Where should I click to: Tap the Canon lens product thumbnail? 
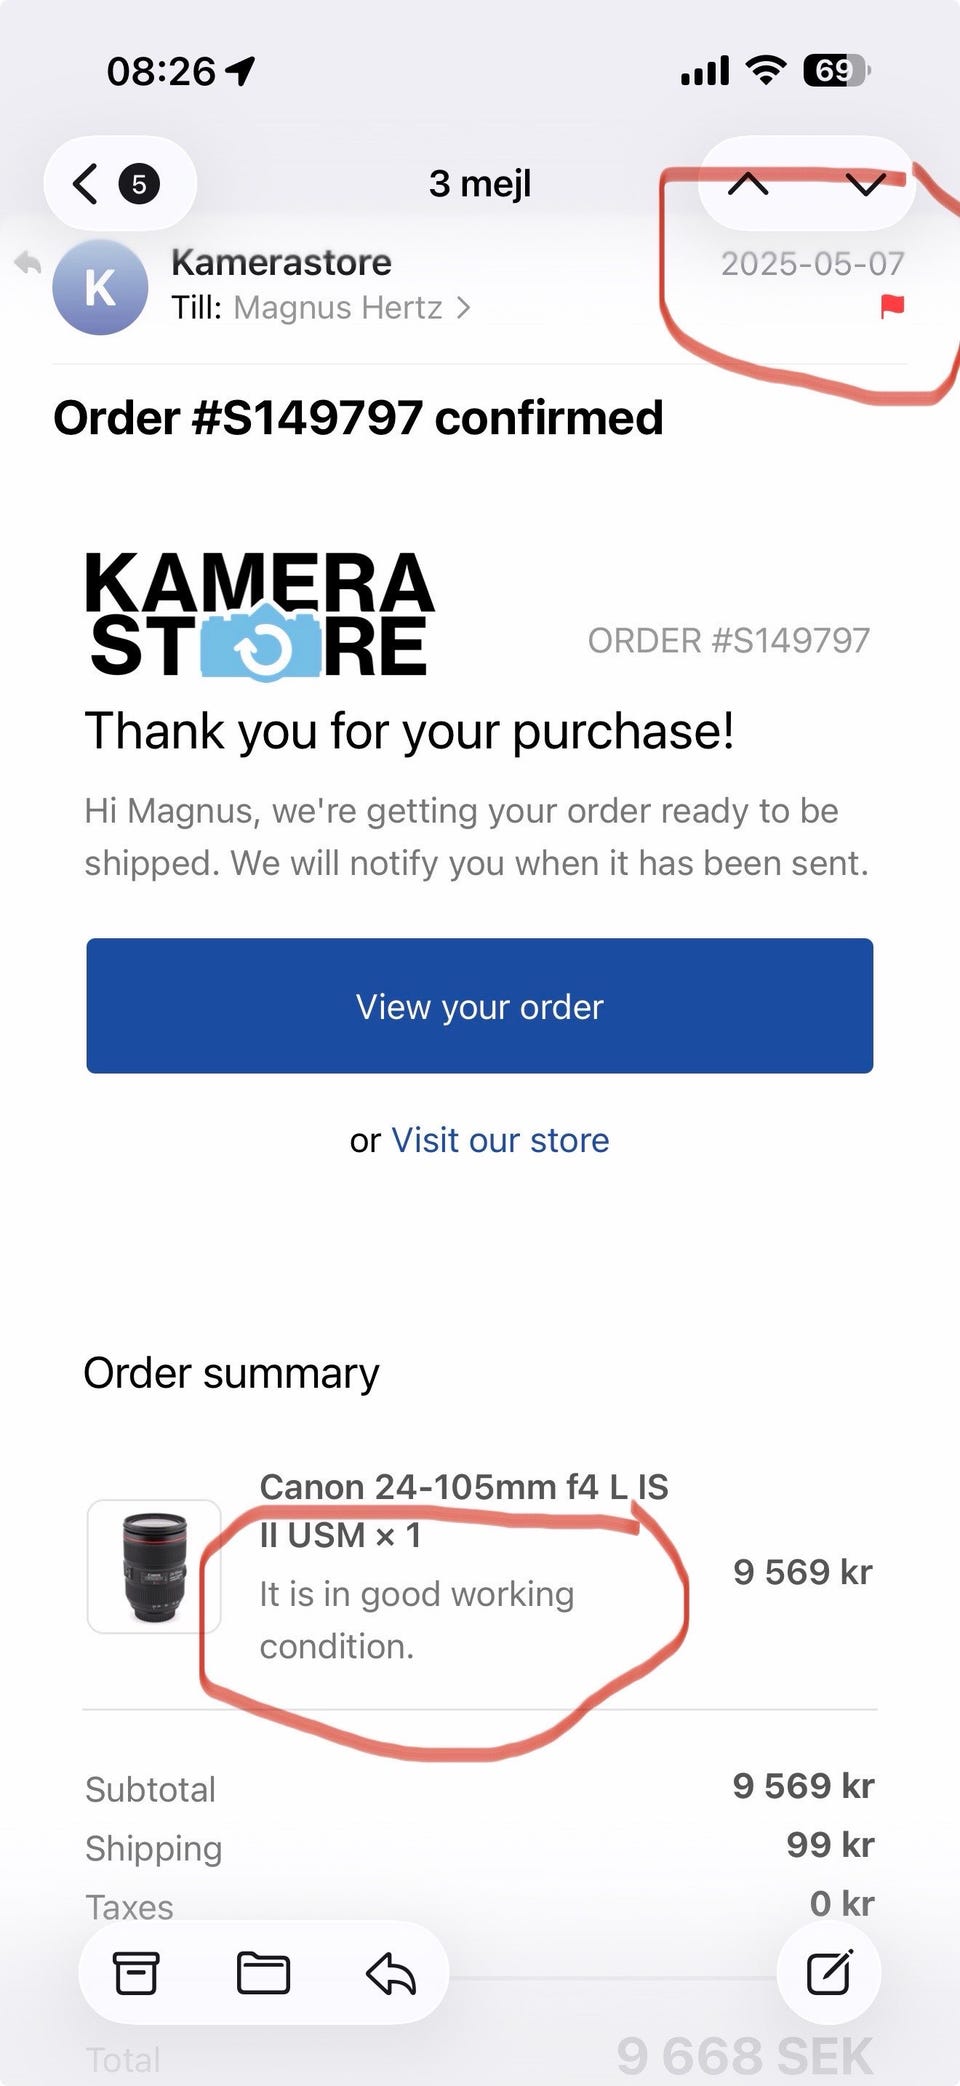(154, 1566)
